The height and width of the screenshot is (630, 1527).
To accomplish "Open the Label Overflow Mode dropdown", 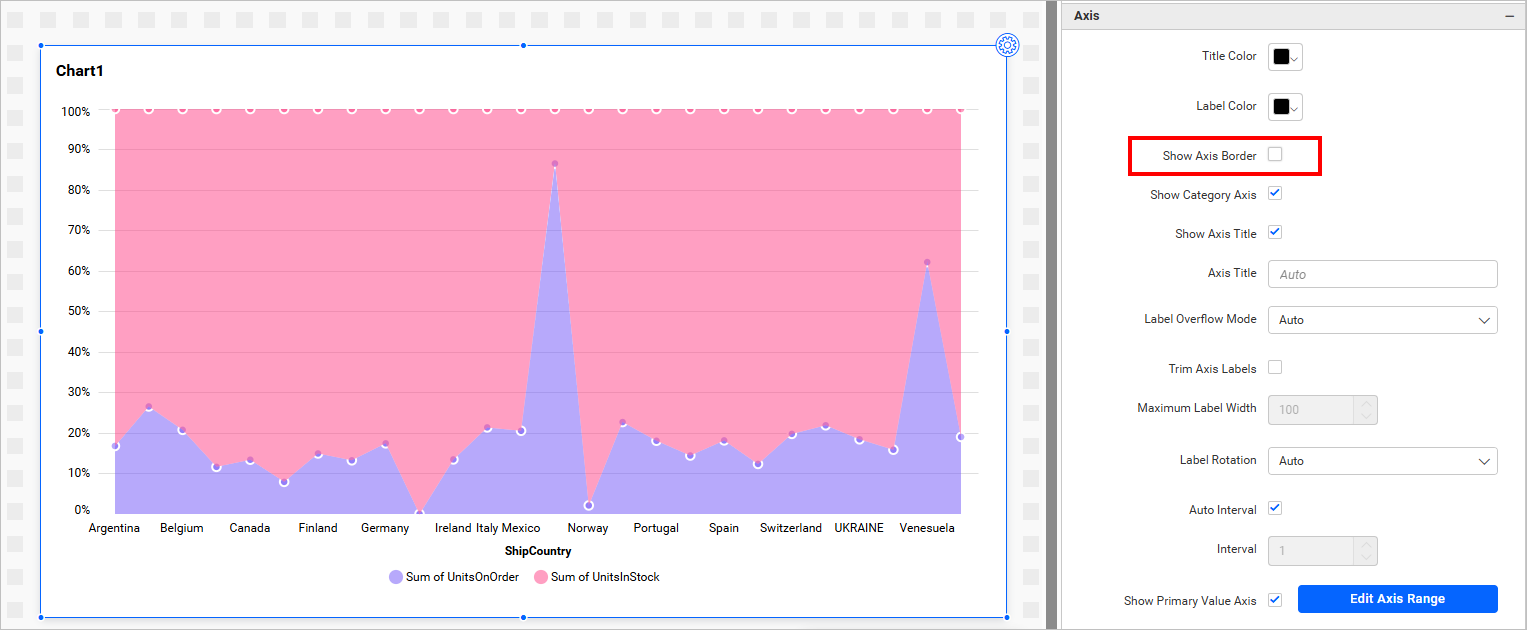I will (x=1382, y=320).
